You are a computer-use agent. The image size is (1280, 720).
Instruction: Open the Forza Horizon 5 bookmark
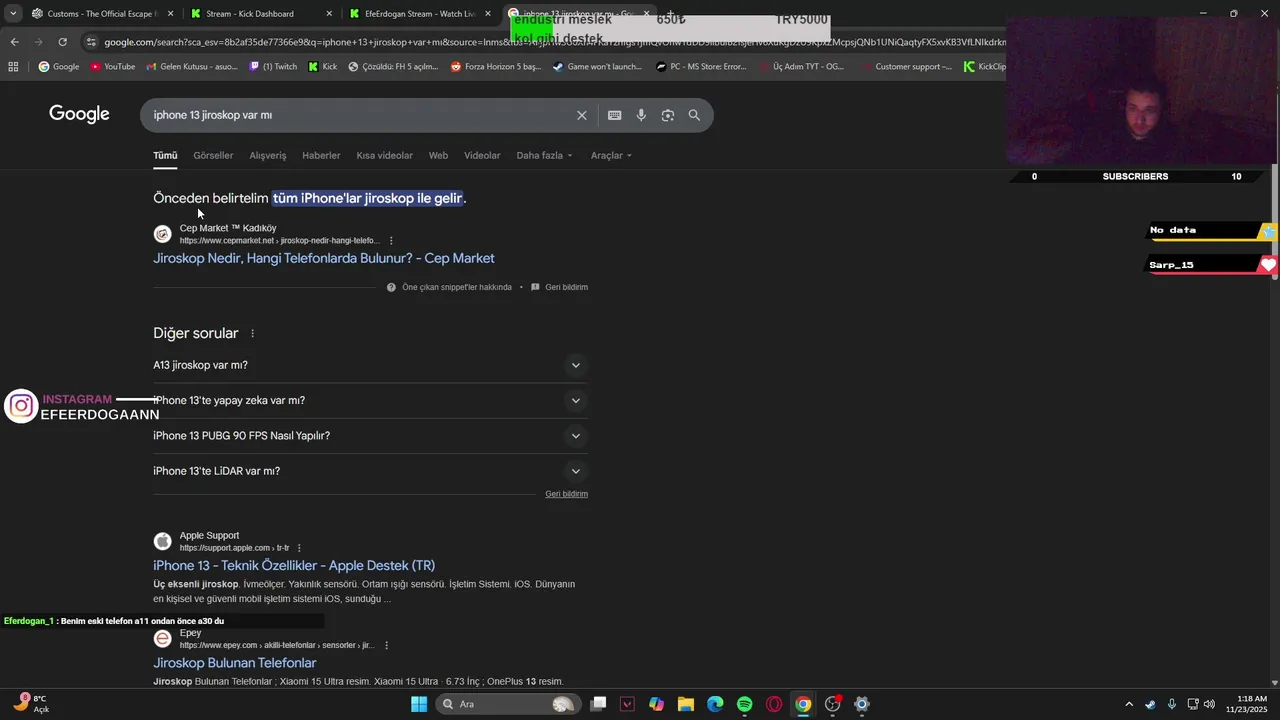[496, 67]
